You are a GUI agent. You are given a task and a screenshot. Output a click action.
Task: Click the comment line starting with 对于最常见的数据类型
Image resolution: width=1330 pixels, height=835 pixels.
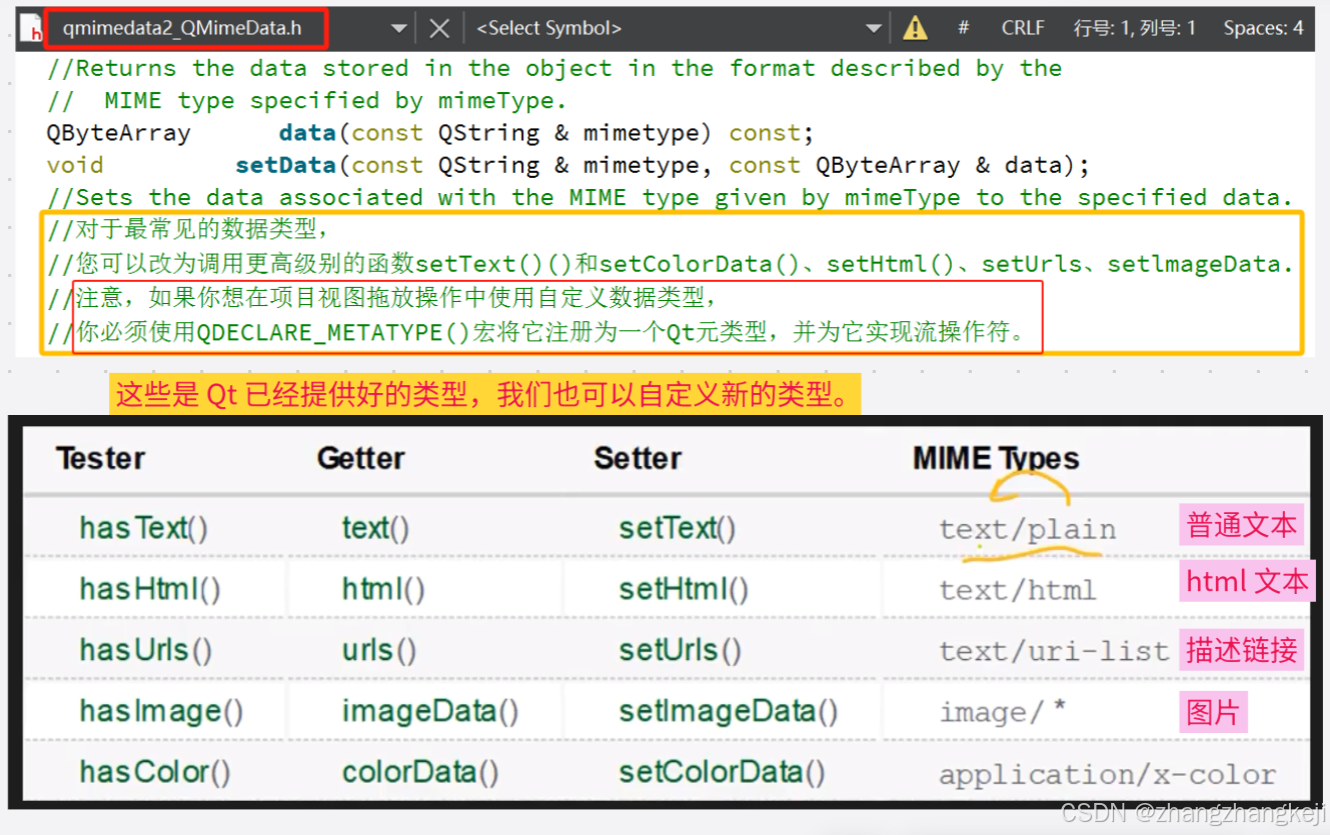tap(188, 231)
